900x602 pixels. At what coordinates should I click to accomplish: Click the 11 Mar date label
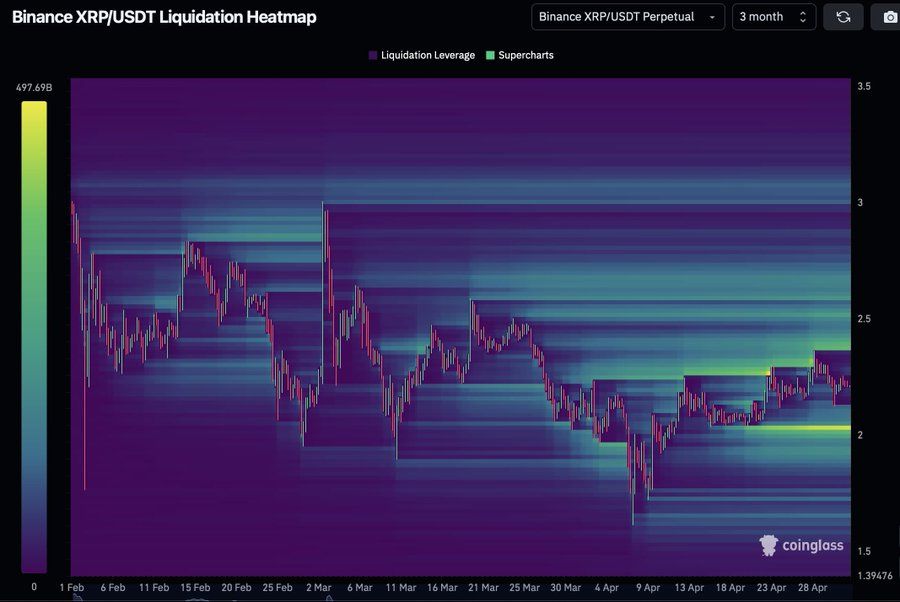[x=401, y=588]
